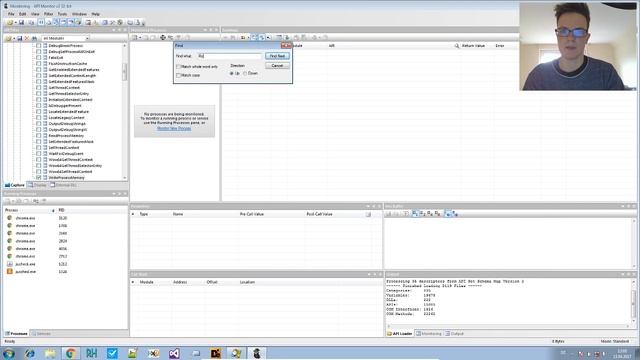This screenshot has height=360, width=640.
Task: Click the save icon in the API Filter toolbar
Action: 19,38
